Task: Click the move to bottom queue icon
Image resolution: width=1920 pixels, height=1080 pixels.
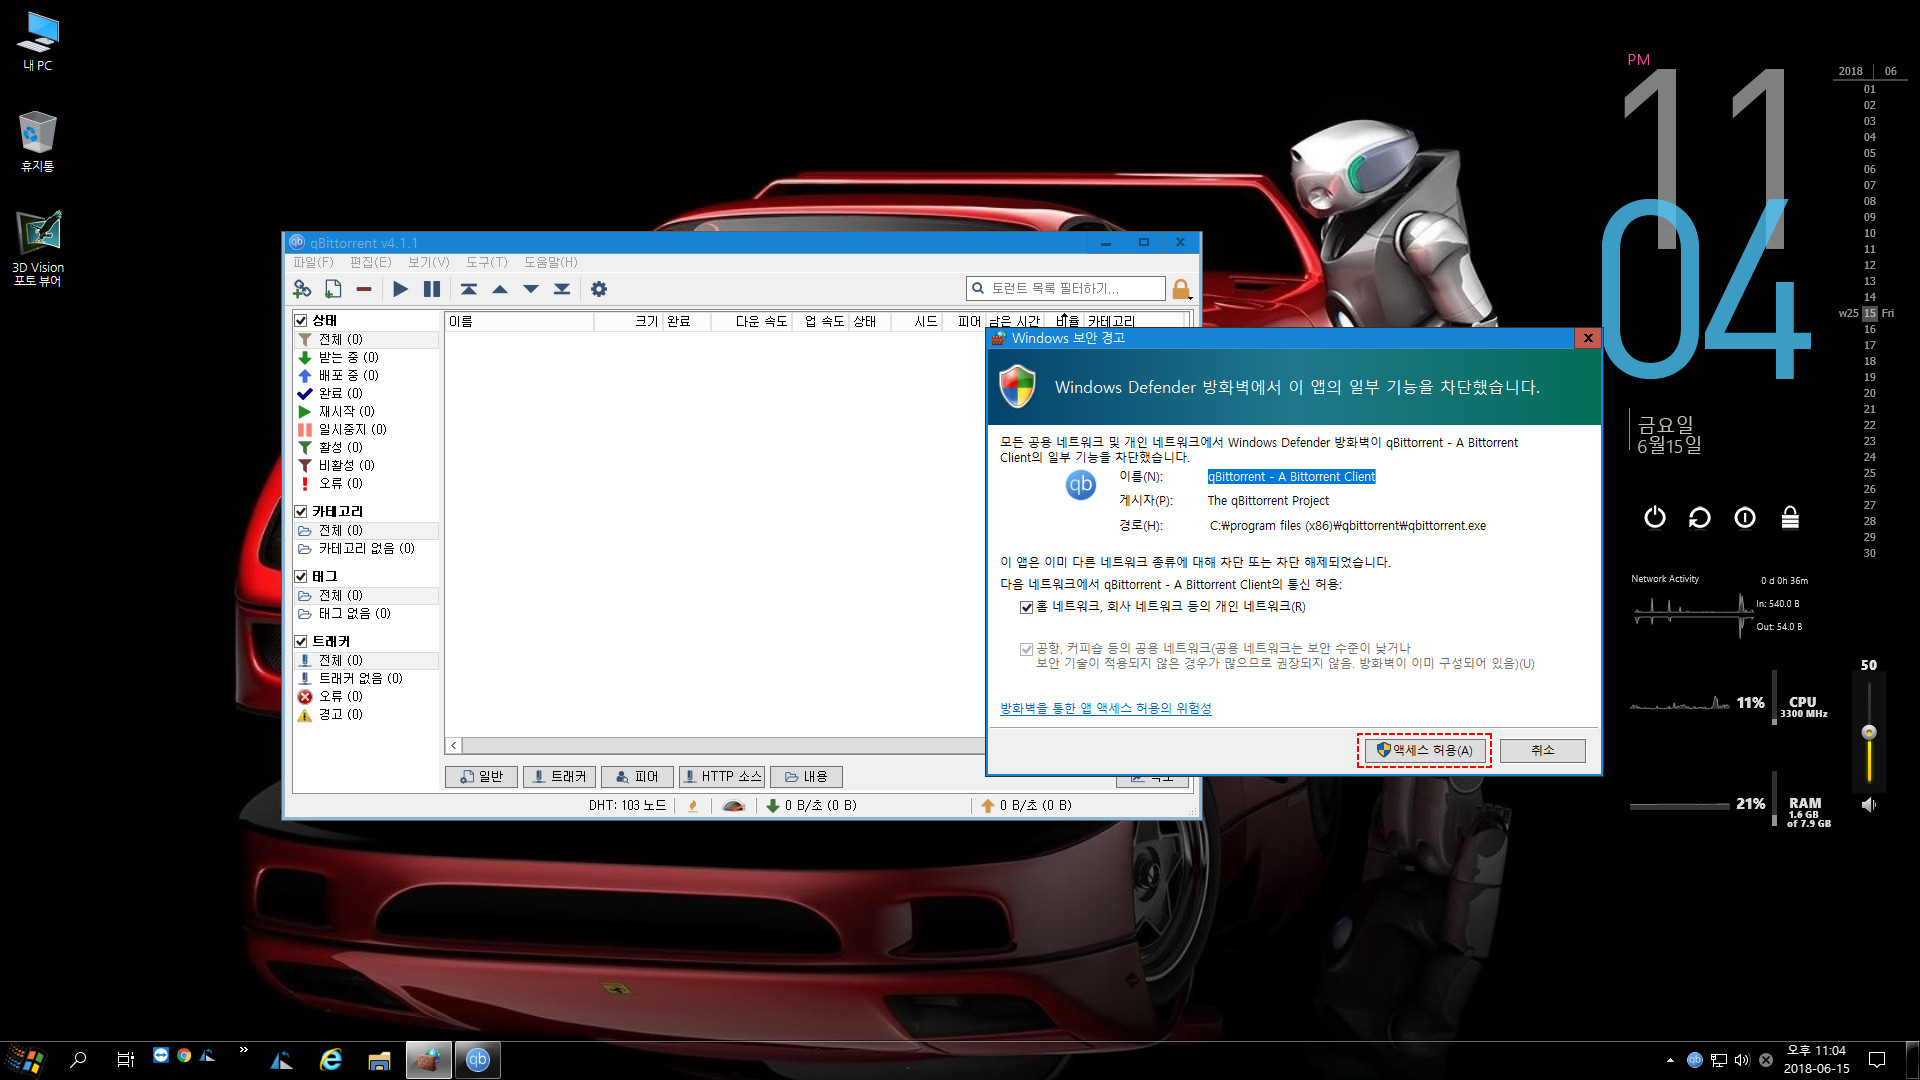Action: pyautogui.click(x=562, y=289)
